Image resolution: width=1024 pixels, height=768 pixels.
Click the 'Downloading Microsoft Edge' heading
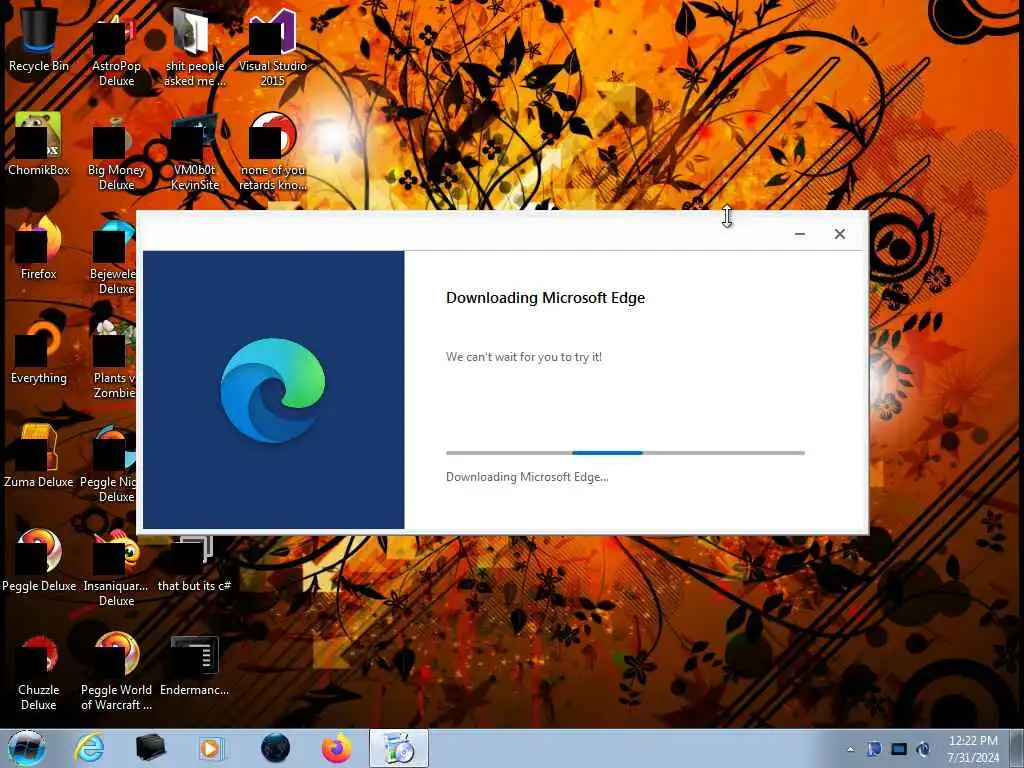click(x=545, y=298)
